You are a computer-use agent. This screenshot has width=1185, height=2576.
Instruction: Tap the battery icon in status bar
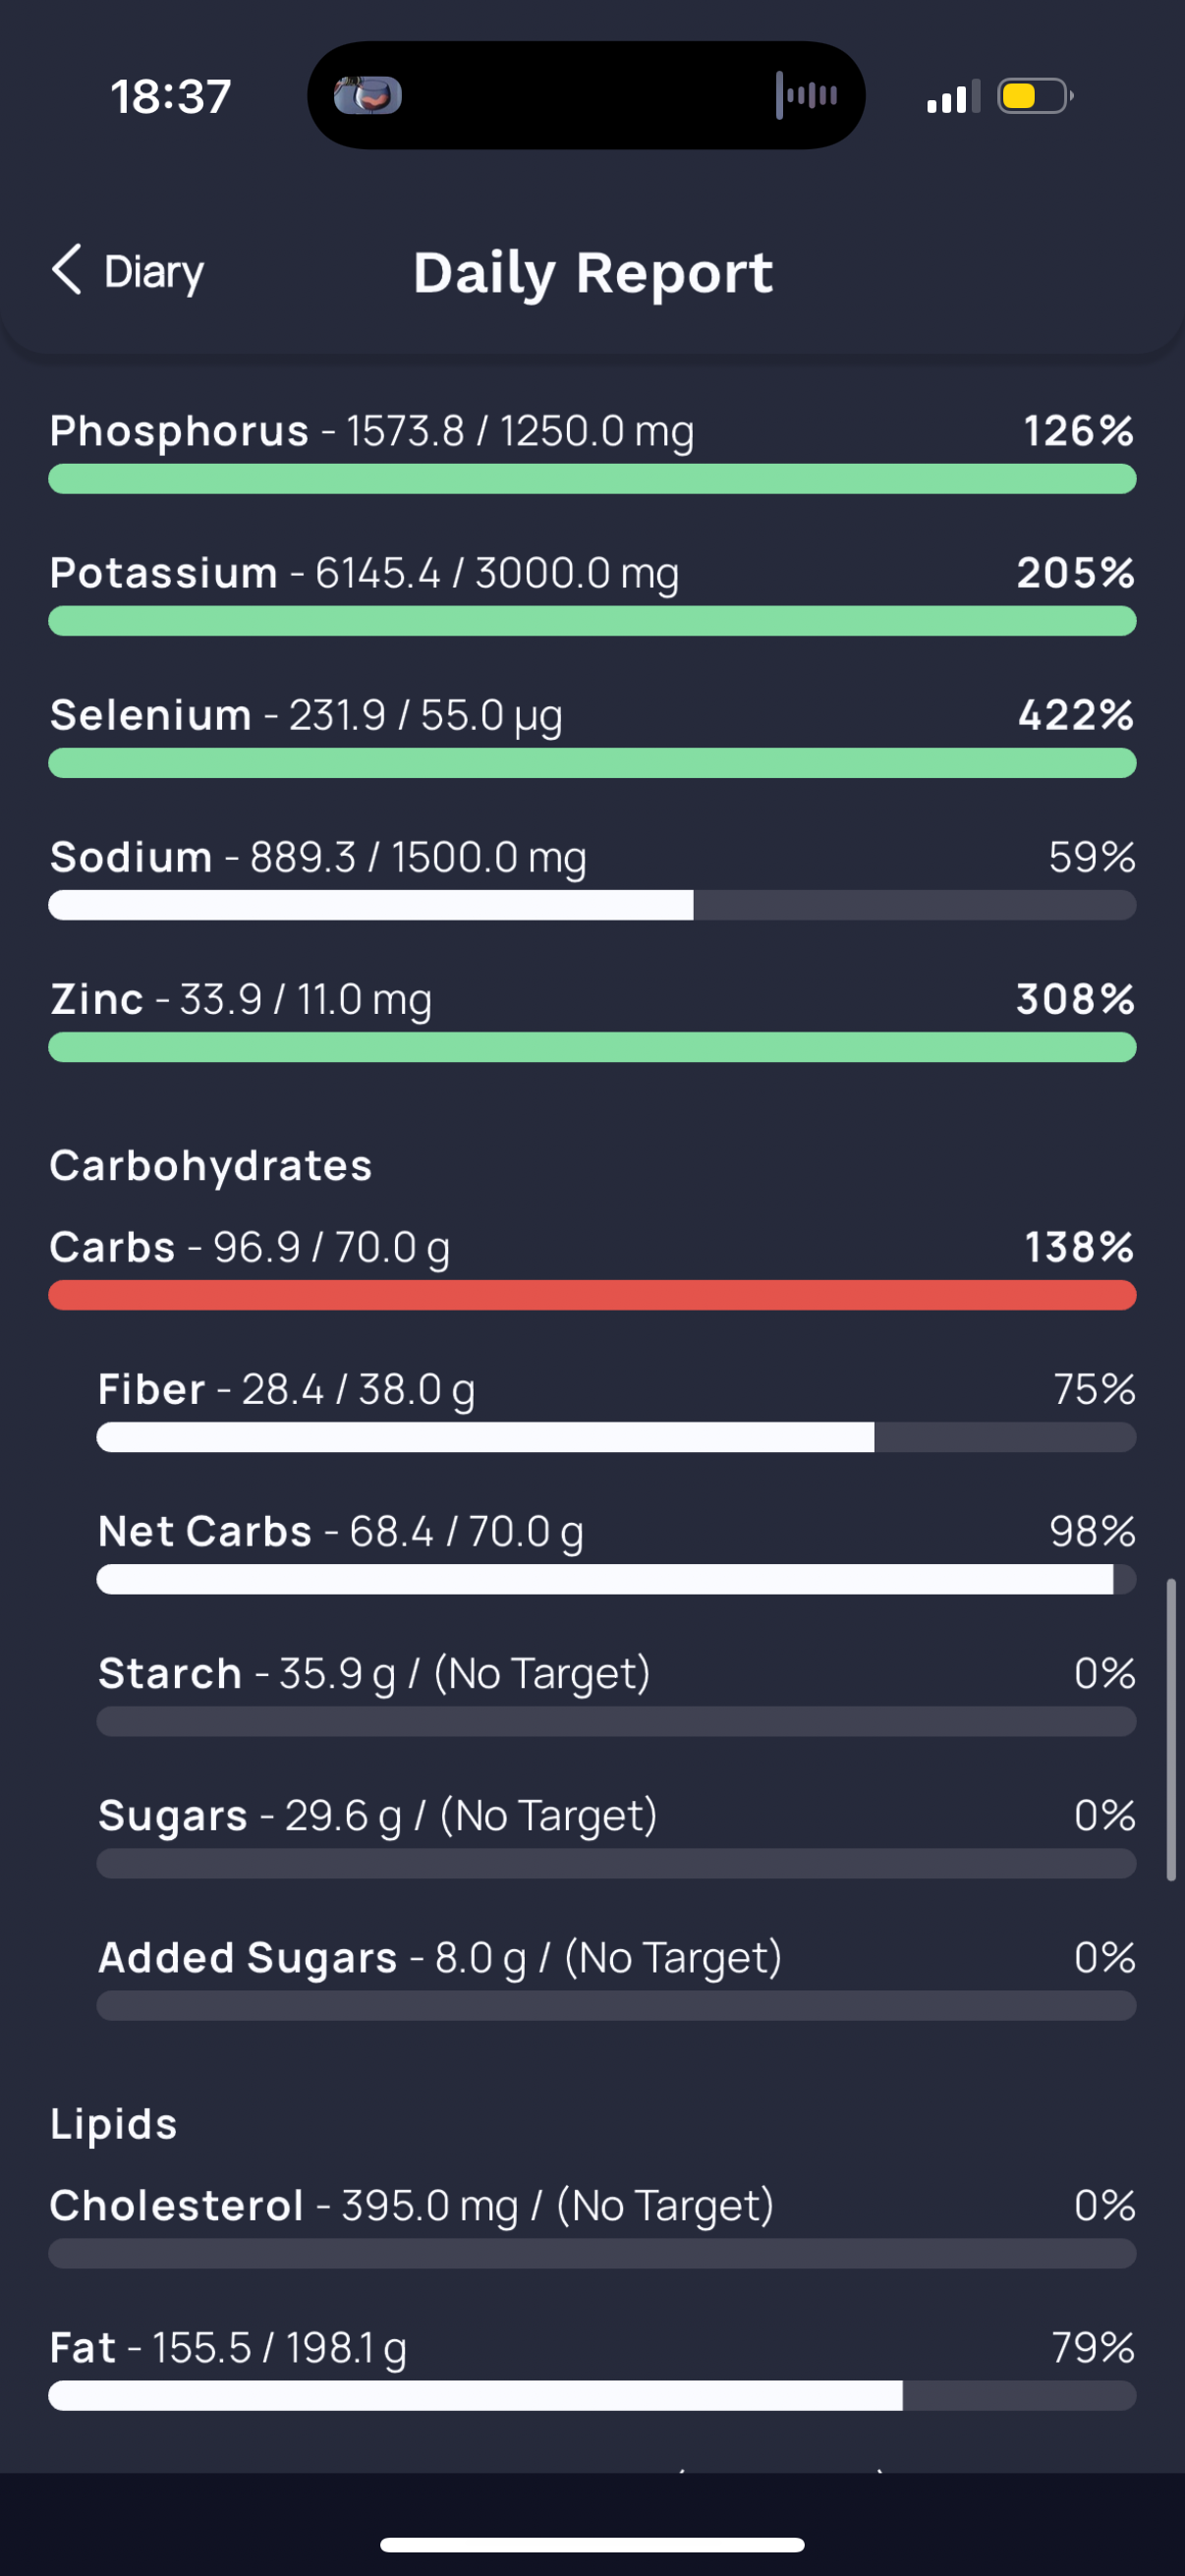click(x=1035, y=97)
